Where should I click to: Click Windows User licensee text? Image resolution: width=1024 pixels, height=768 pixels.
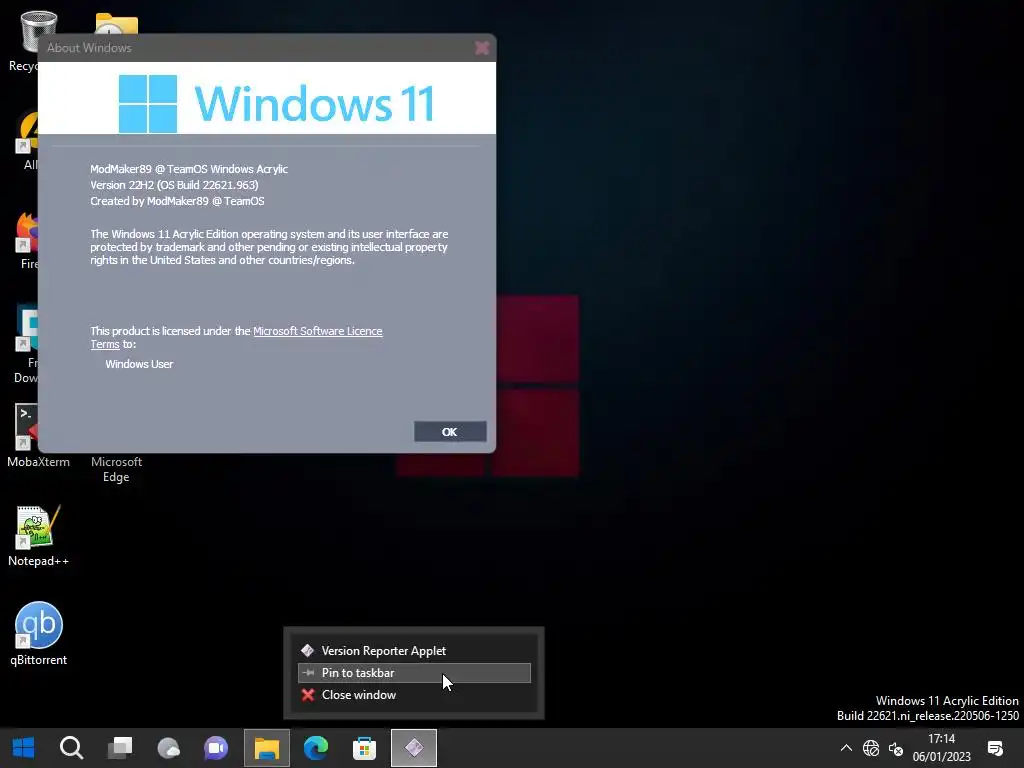[x=139, y=364]
